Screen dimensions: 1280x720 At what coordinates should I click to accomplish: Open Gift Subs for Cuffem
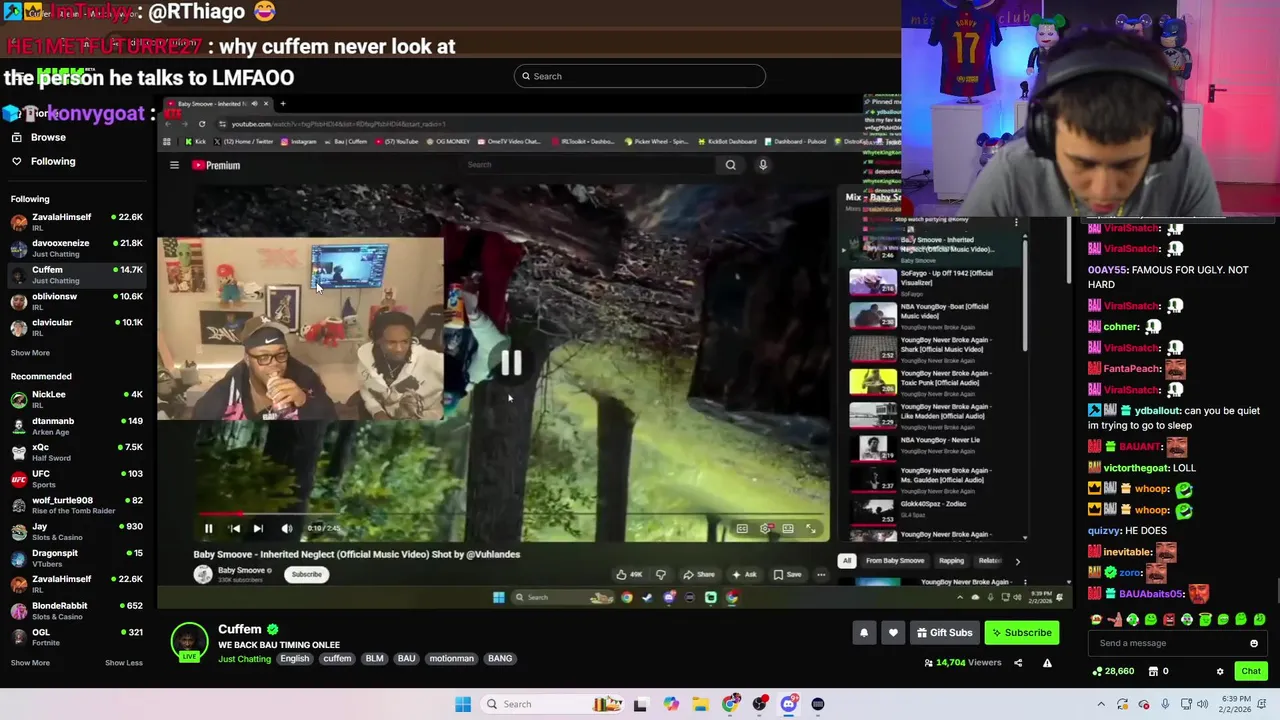point(944,633)
